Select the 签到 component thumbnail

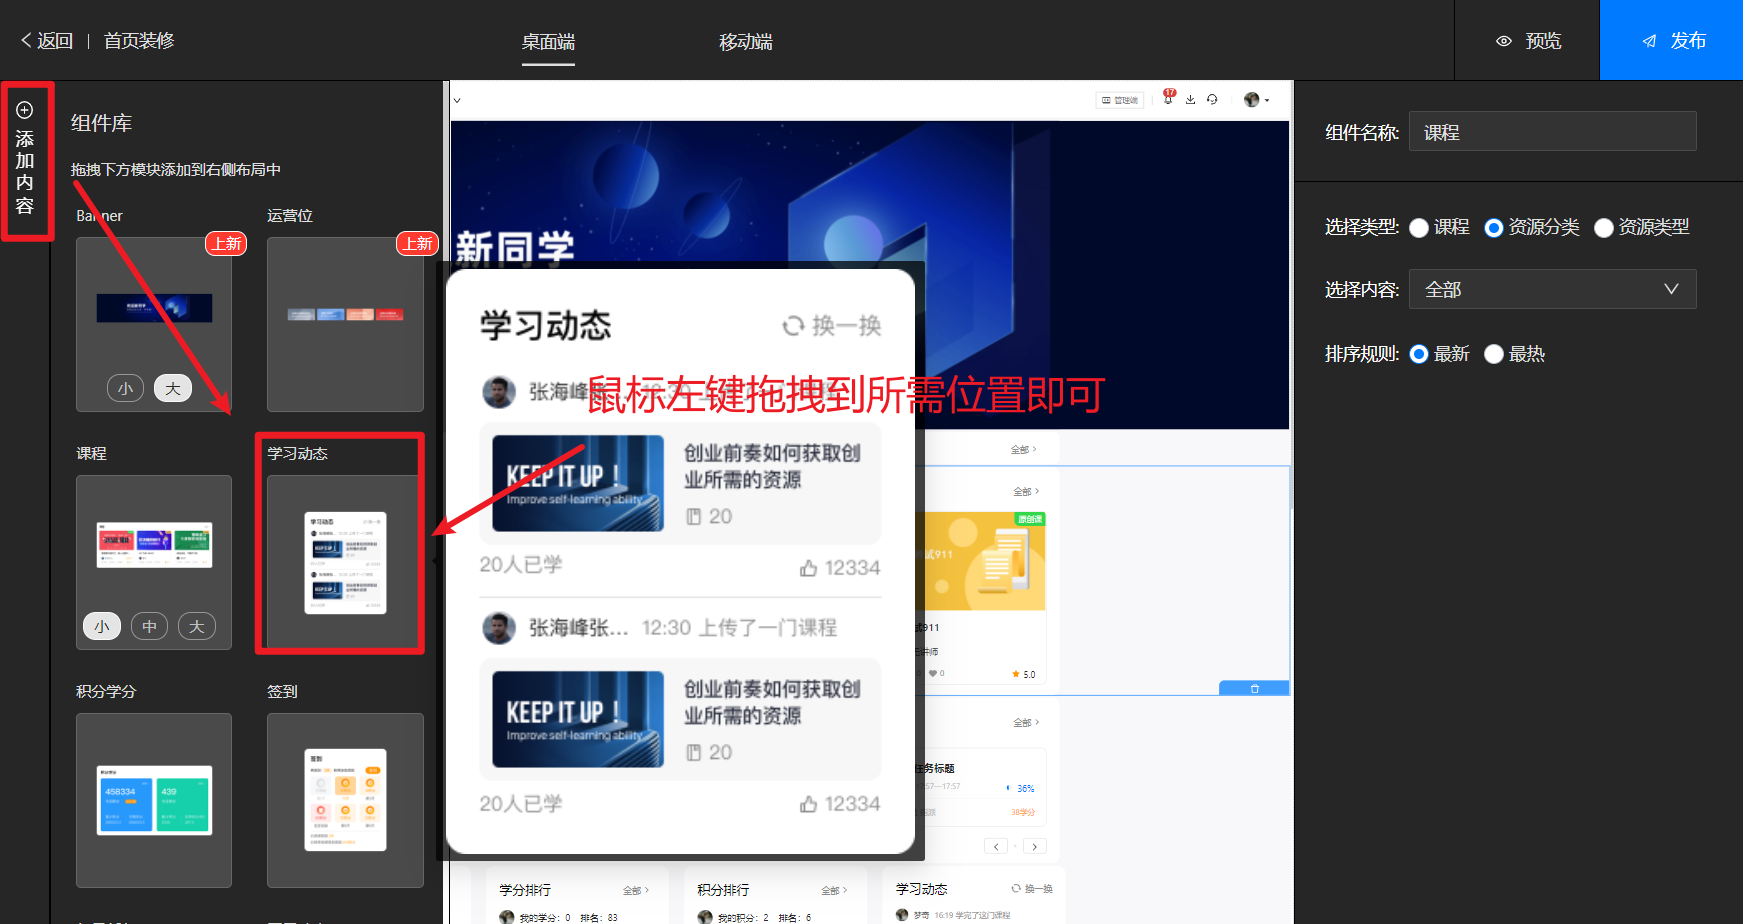[345, 800]
